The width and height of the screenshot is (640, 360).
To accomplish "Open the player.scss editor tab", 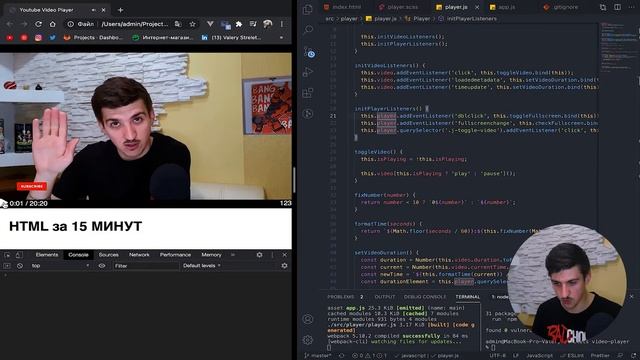I will click(x=398, y=7).
